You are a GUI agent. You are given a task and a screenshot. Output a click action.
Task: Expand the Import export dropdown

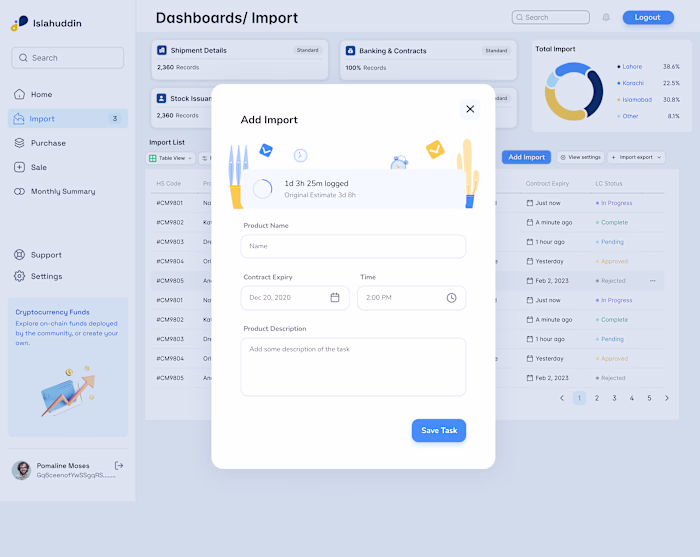point(636,157)
